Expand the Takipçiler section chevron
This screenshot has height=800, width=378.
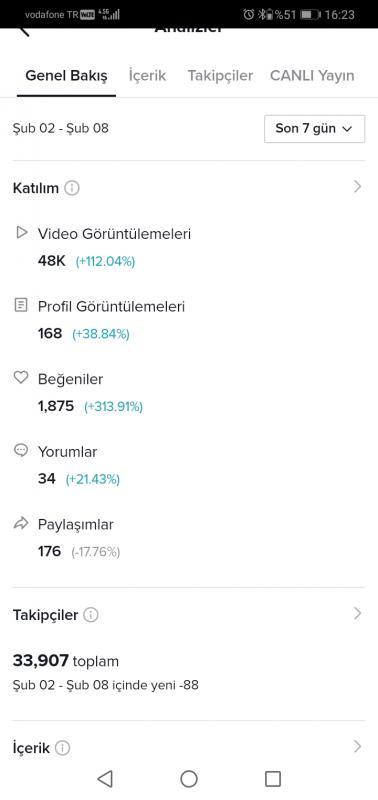[x=357, y=614]
